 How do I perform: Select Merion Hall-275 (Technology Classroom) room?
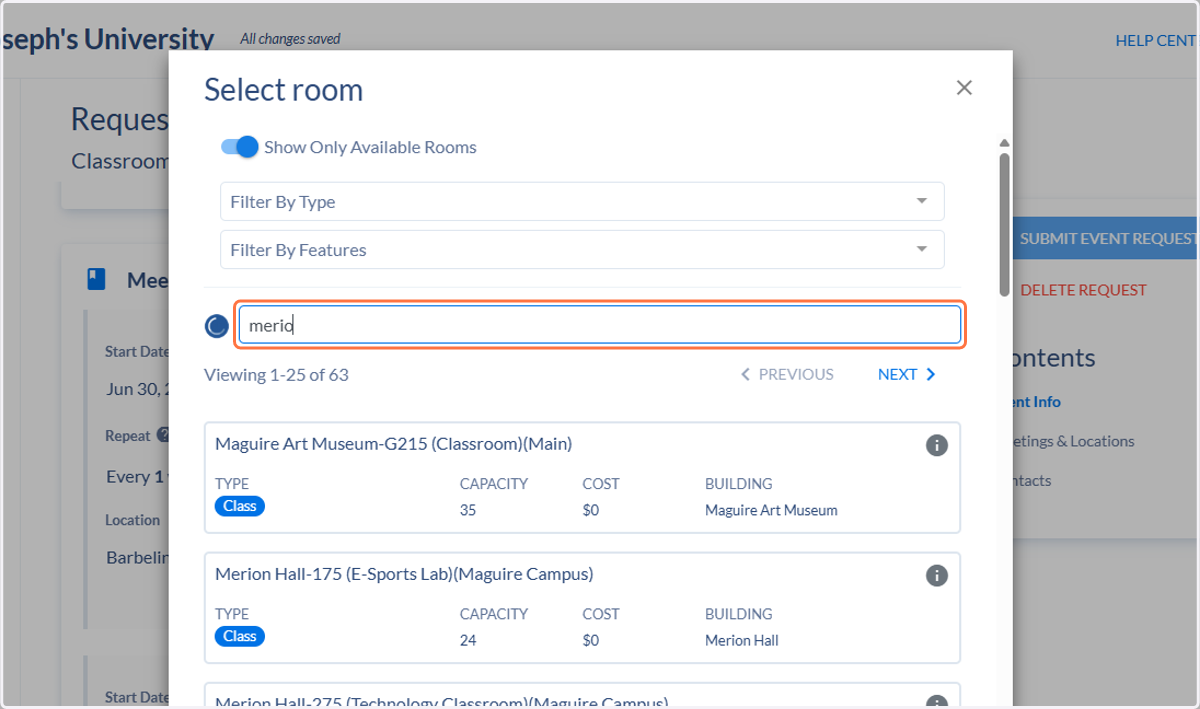(582, 696)
